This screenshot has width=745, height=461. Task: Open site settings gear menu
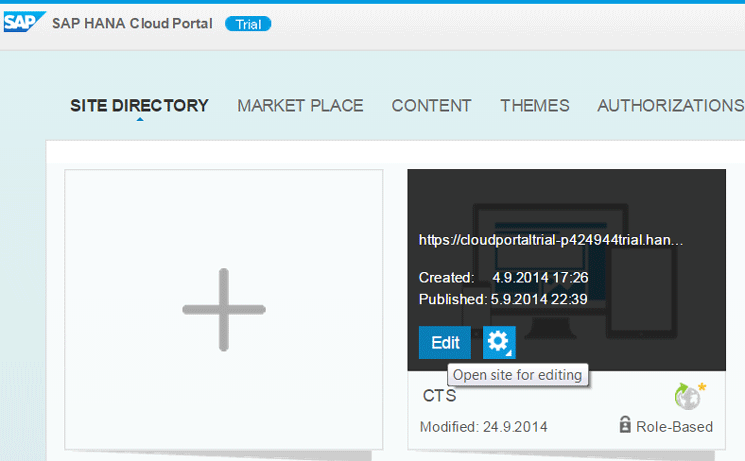pos(499,342)
